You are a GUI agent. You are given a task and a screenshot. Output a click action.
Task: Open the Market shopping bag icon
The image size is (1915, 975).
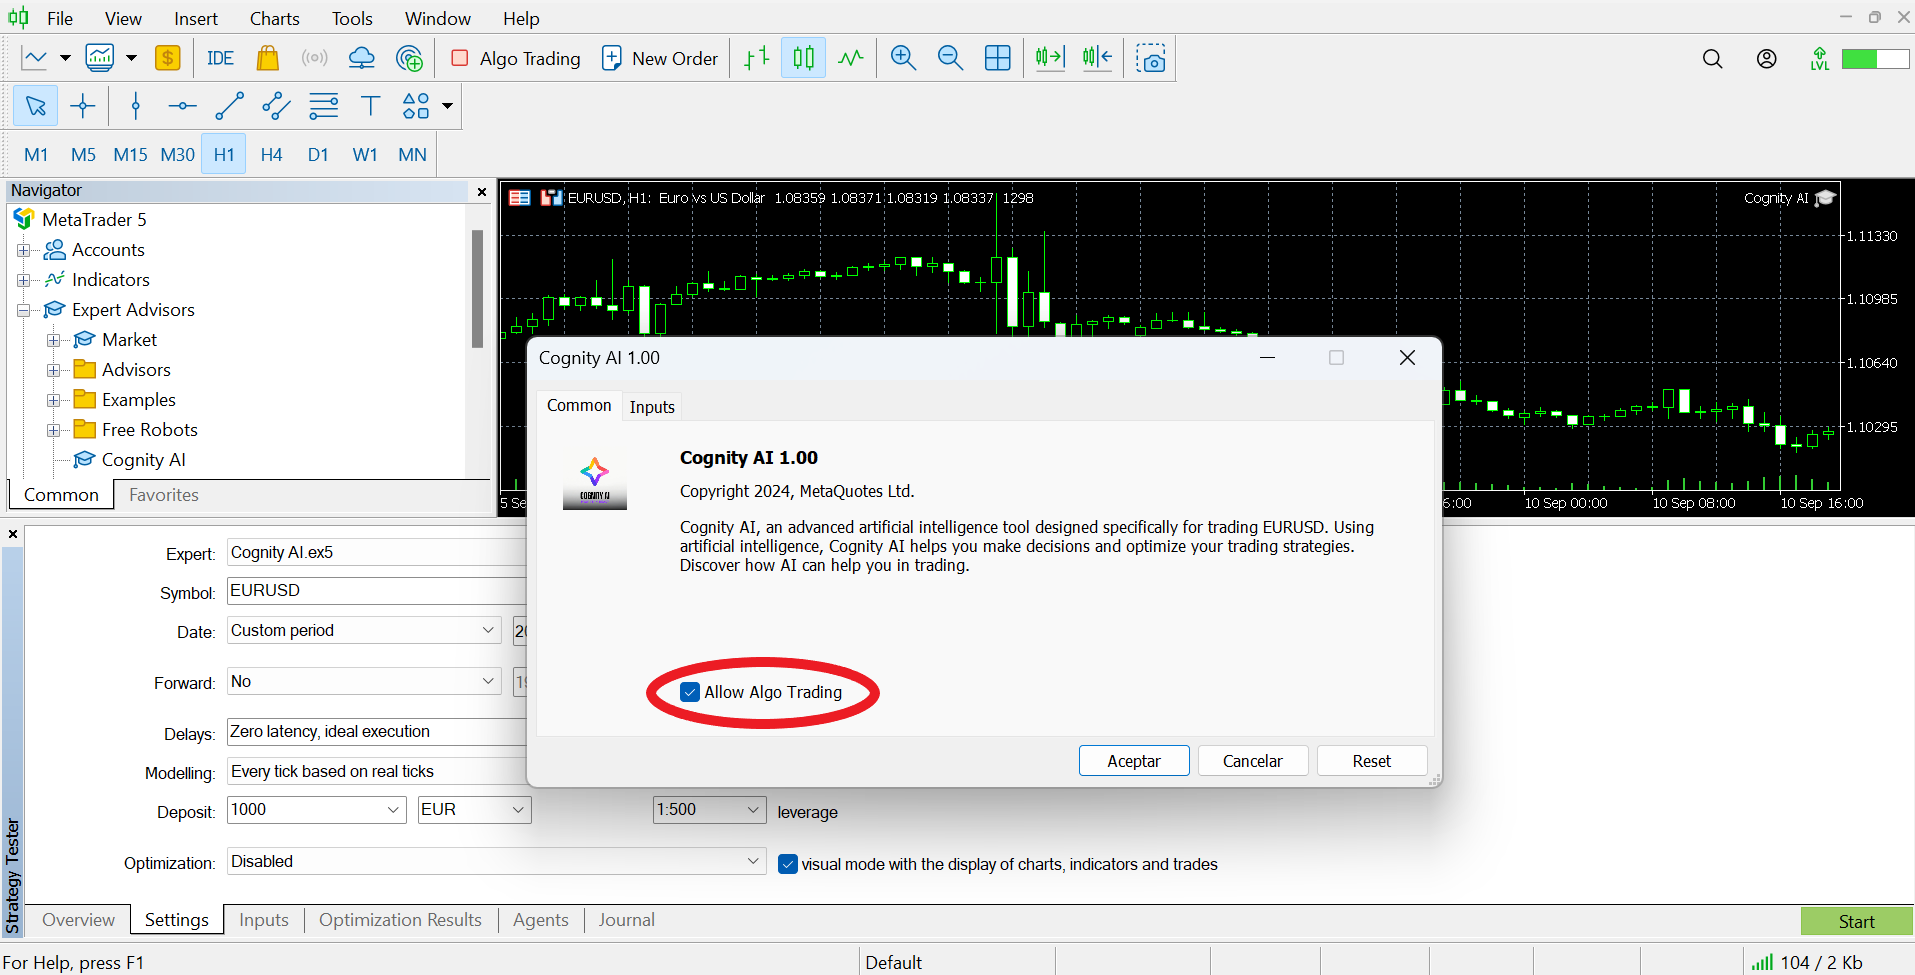click(267, 58)
